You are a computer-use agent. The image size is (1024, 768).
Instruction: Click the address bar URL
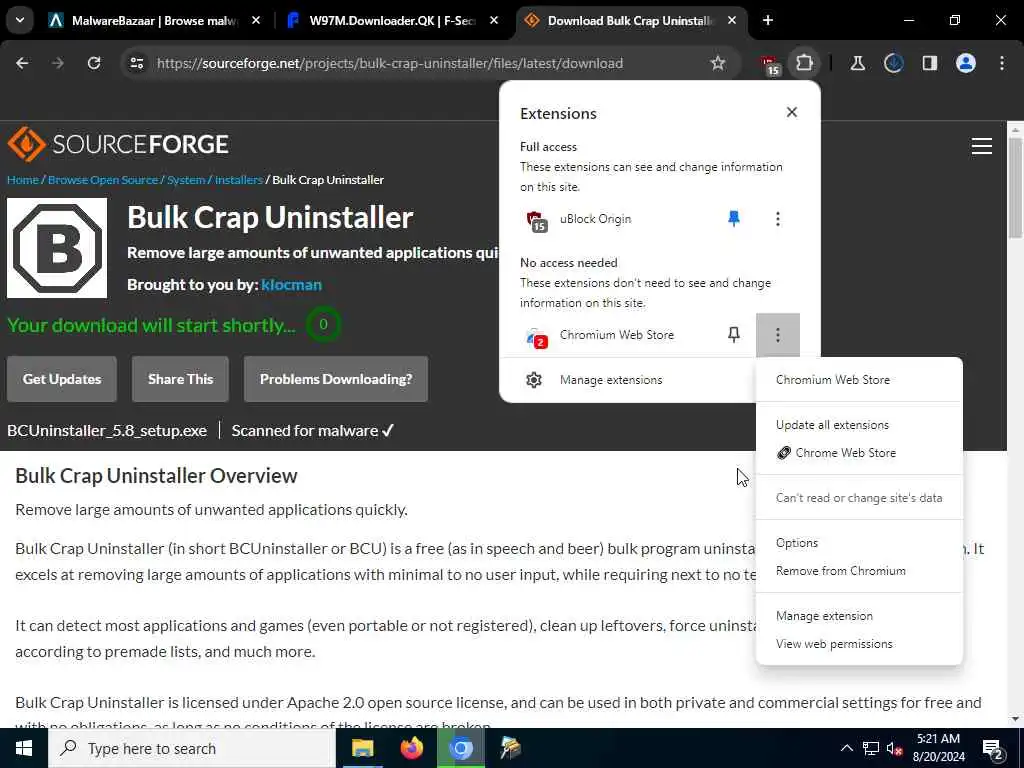[x=389, y=63]
